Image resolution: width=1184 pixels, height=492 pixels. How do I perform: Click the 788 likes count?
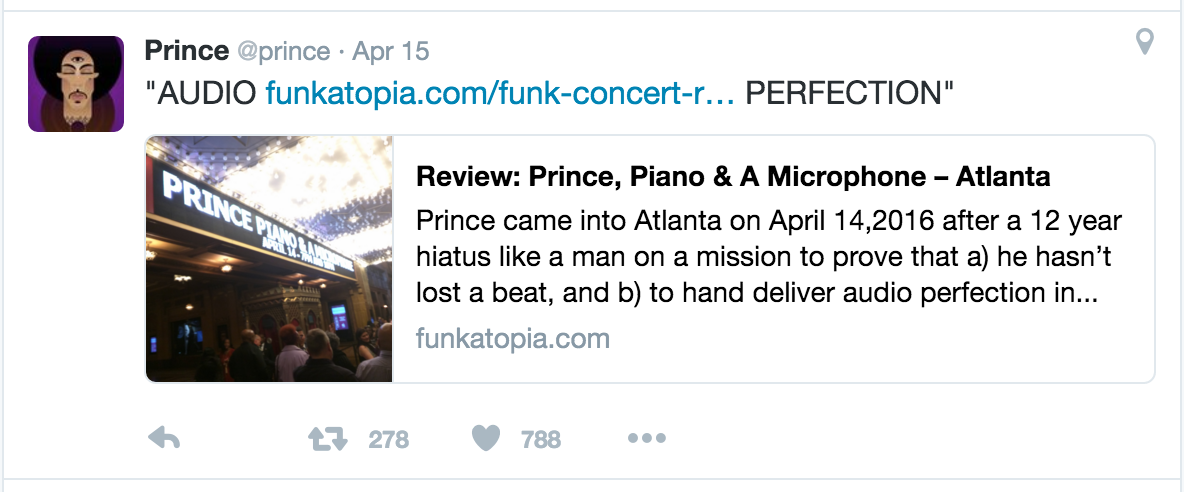tap(541, 439)
